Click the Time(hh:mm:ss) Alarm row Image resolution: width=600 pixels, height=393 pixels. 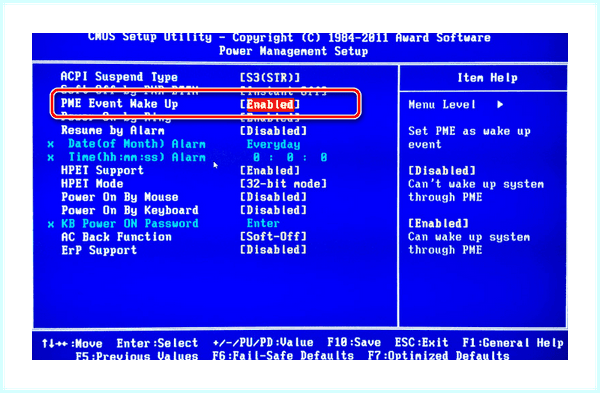click(x=137, y=157)
